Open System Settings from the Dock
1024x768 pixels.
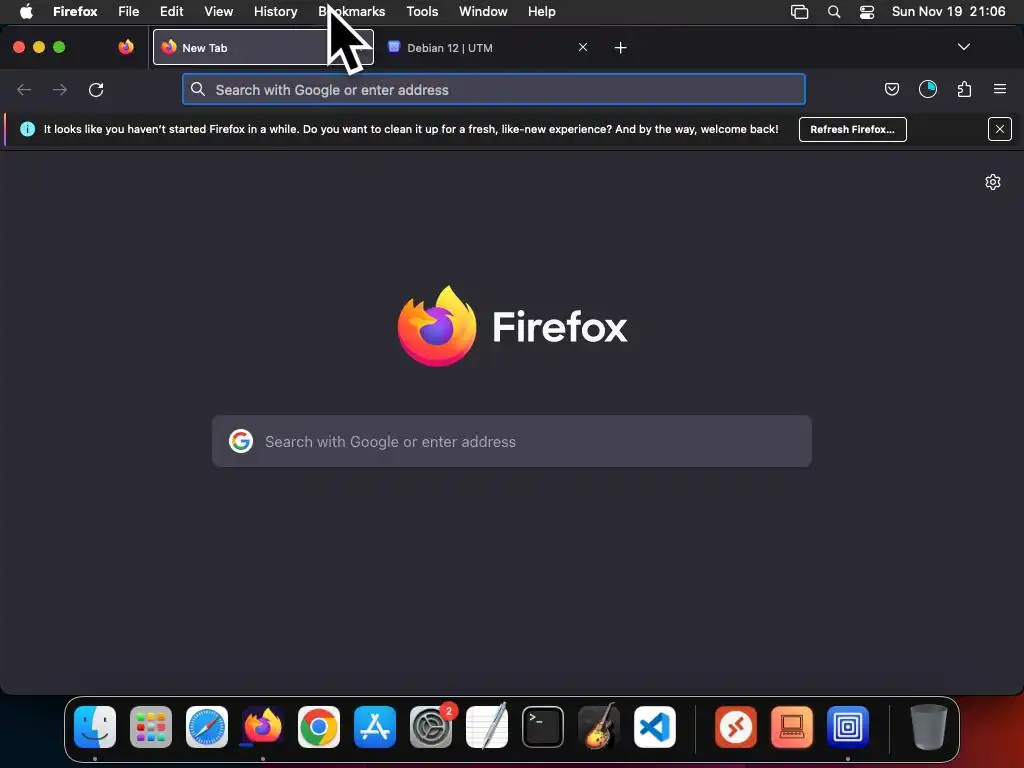[431, 727]
